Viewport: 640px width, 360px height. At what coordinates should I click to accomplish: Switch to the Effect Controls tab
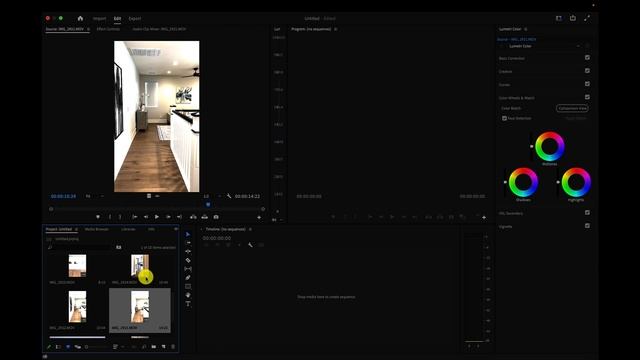point(108,29)
